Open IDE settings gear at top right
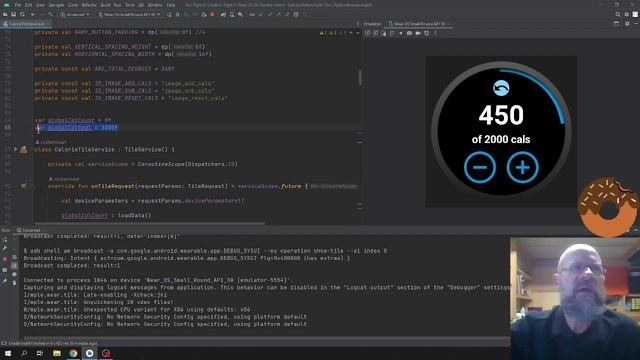Viewport: 640px width, 360px height. (627, 14)
